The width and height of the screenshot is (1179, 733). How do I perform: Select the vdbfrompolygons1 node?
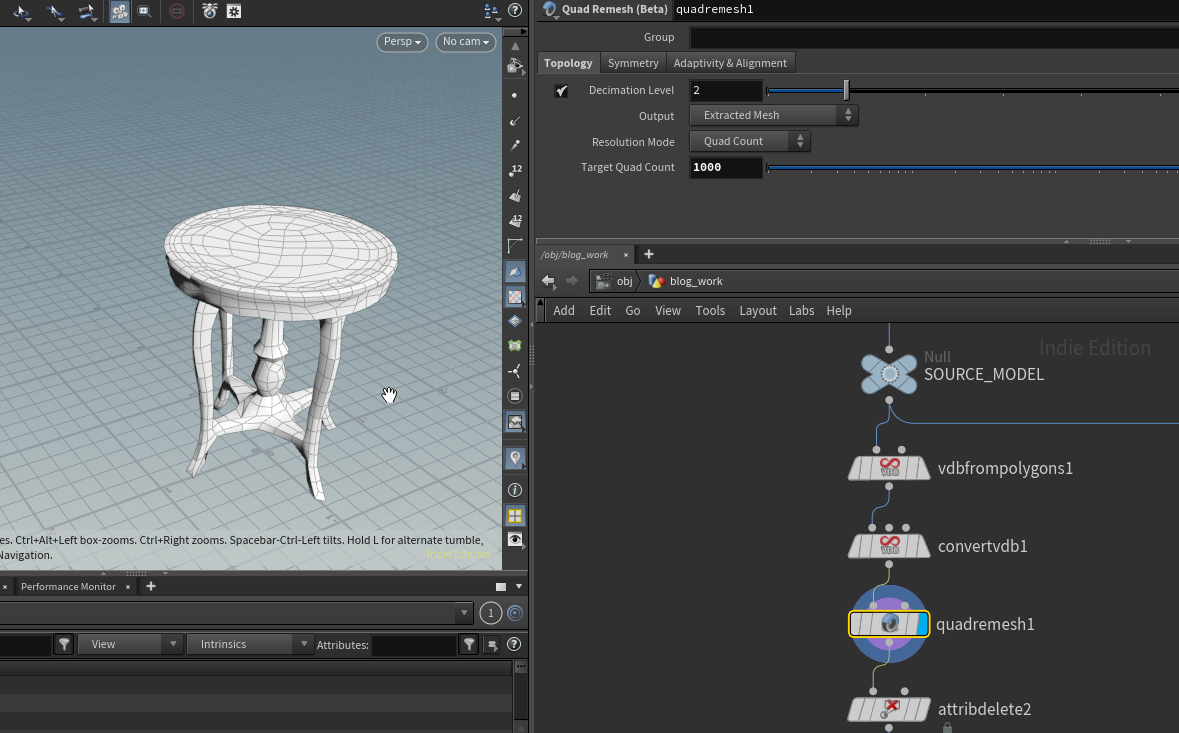click(x=889, y=468)
